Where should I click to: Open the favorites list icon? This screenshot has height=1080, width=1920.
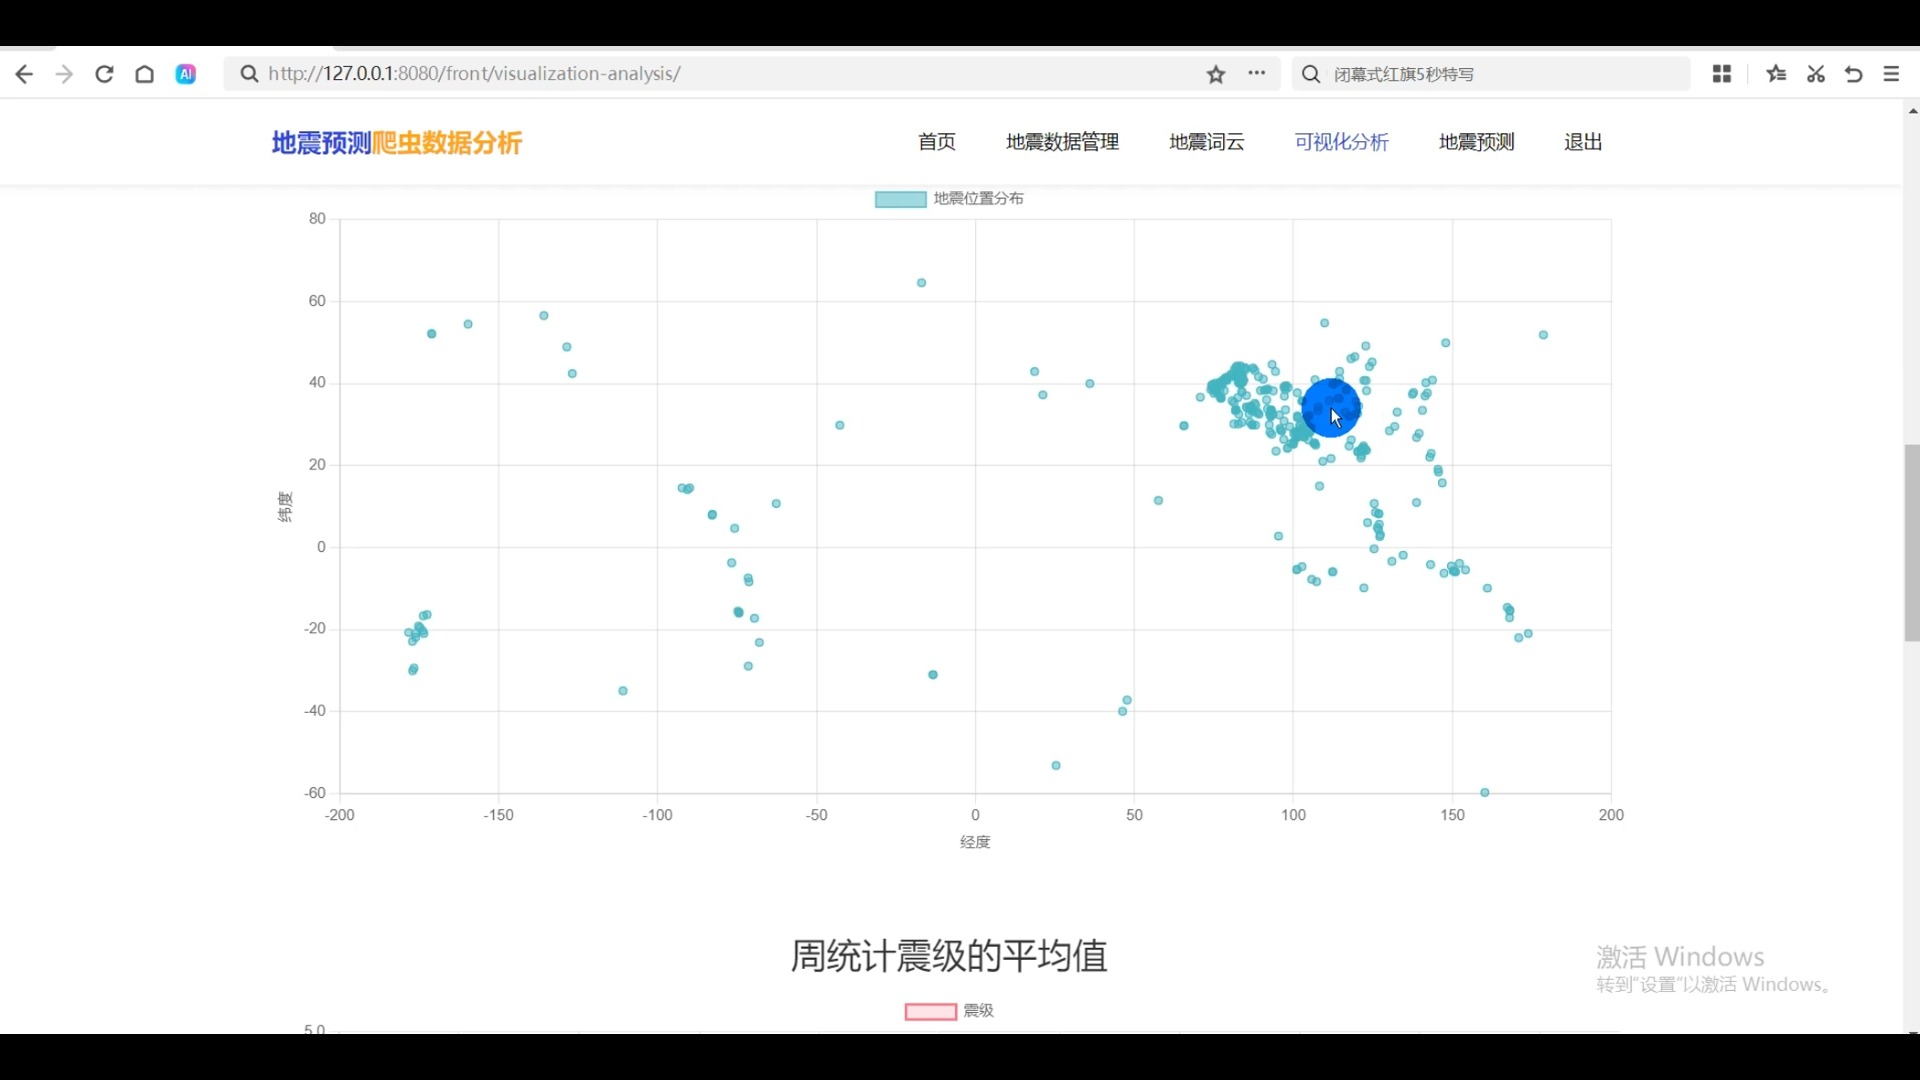pyautogui.click(x=1776, y=74)
